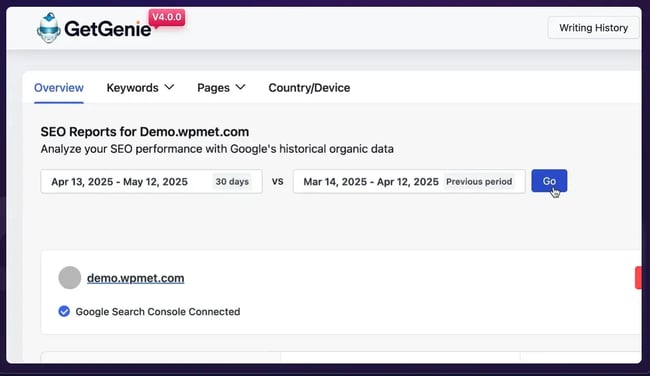Click the blue Go button
Image resolution: width=650 pixels, height=376 pixels.
[549, 181]
